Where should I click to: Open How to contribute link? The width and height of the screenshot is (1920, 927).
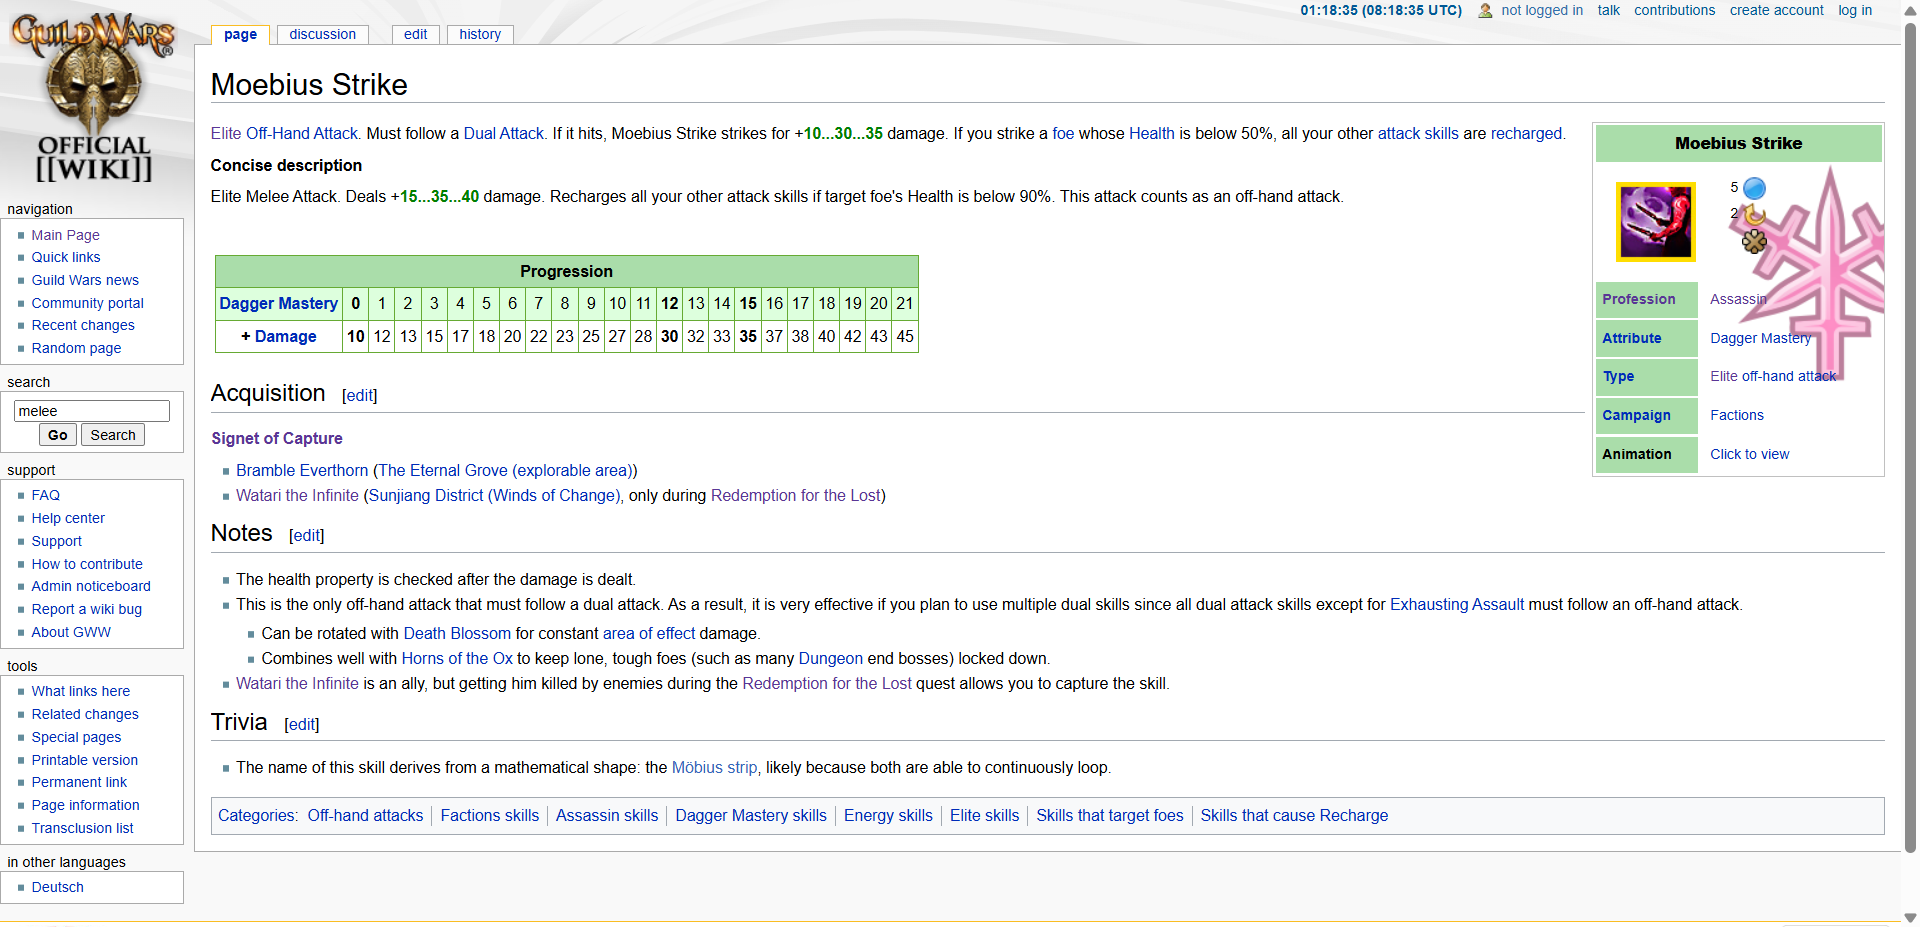pos(87,564)
